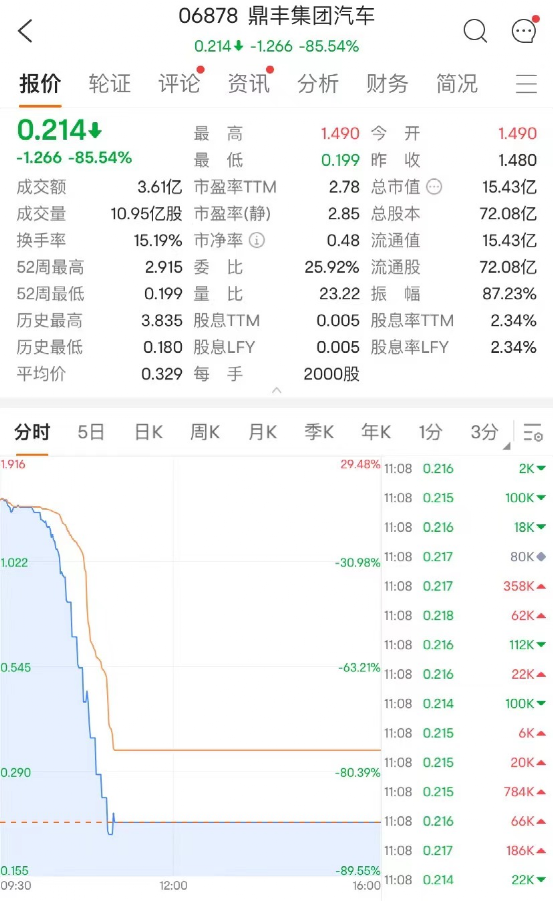
Task: Tap the back arrow icon
Action: pos(25,31)
